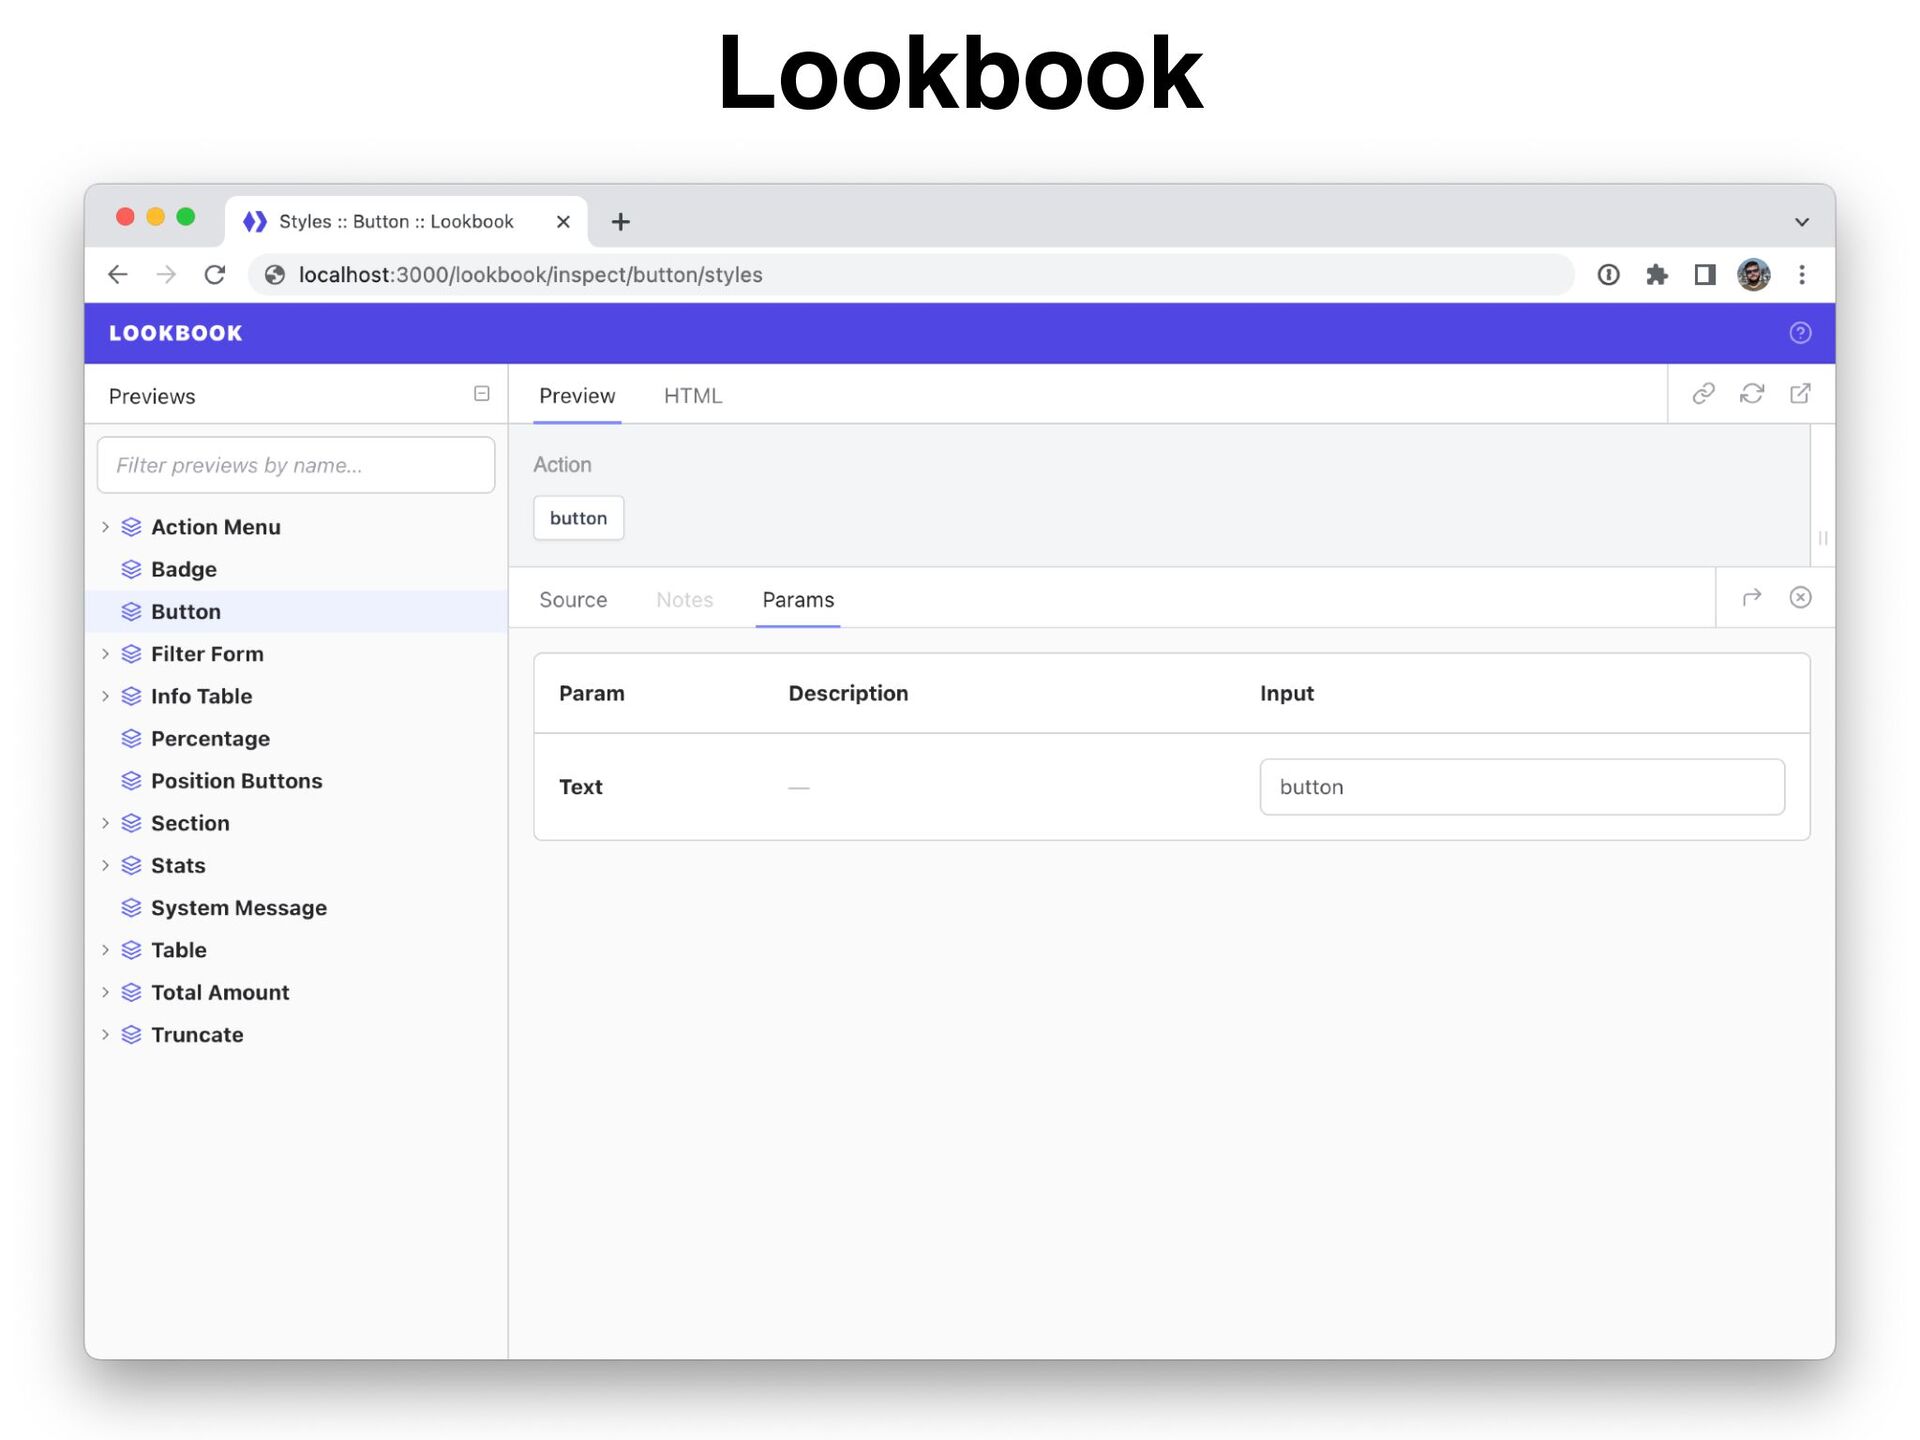Click the drawer orientation arrow icon

1751,598
